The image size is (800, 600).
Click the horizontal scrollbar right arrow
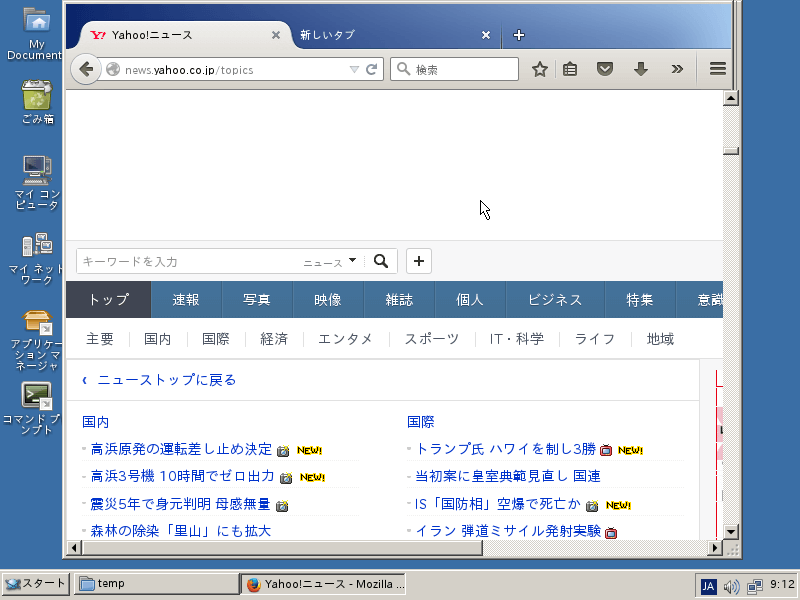click(x=715, y=548)
